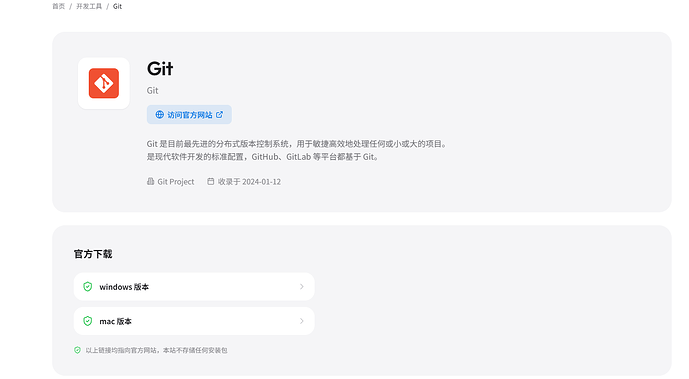This screenshot has height=379, width=689.
Task: Click the publisher icon next to Git Project
Action: click(x=150, y=181)
